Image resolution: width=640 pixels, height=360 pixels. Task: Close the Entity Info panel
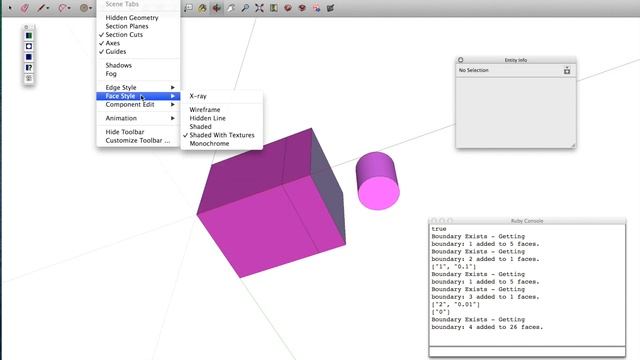coord(460,60)
